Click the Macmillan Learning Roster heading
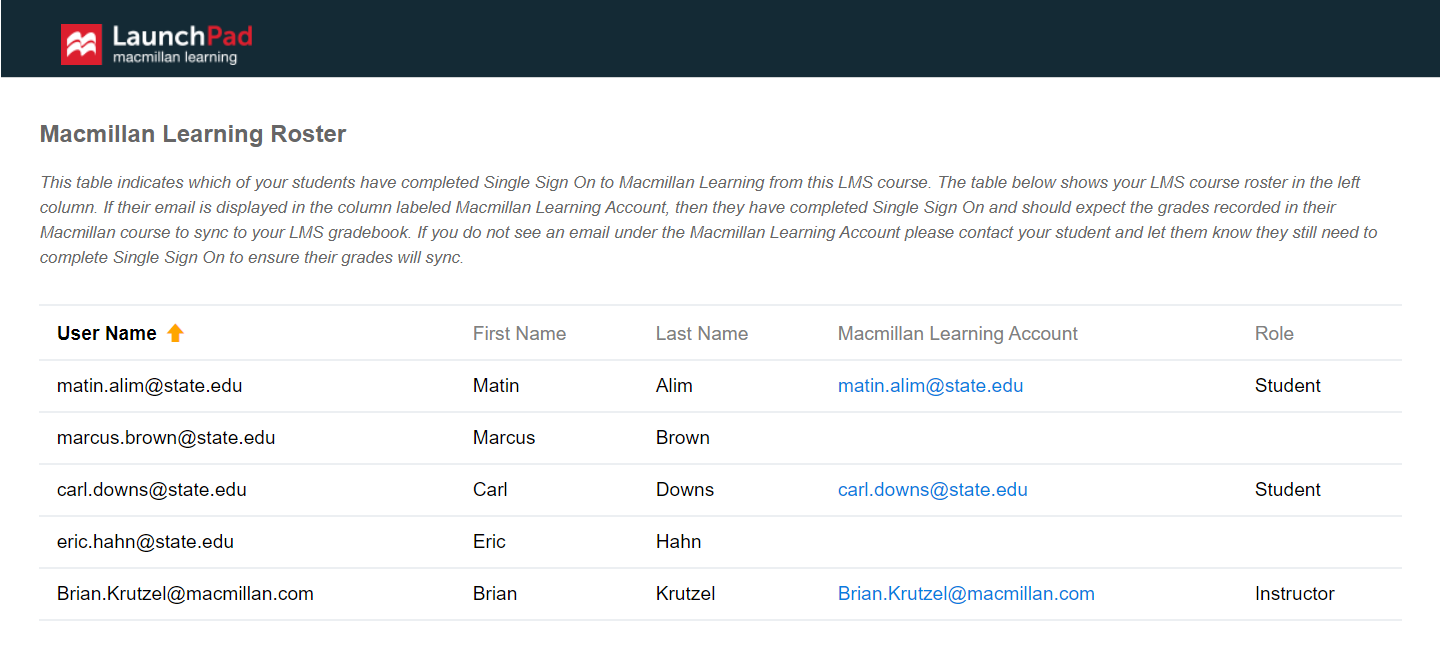Screen dimensions: 1440x648 [x=192, y=134]
